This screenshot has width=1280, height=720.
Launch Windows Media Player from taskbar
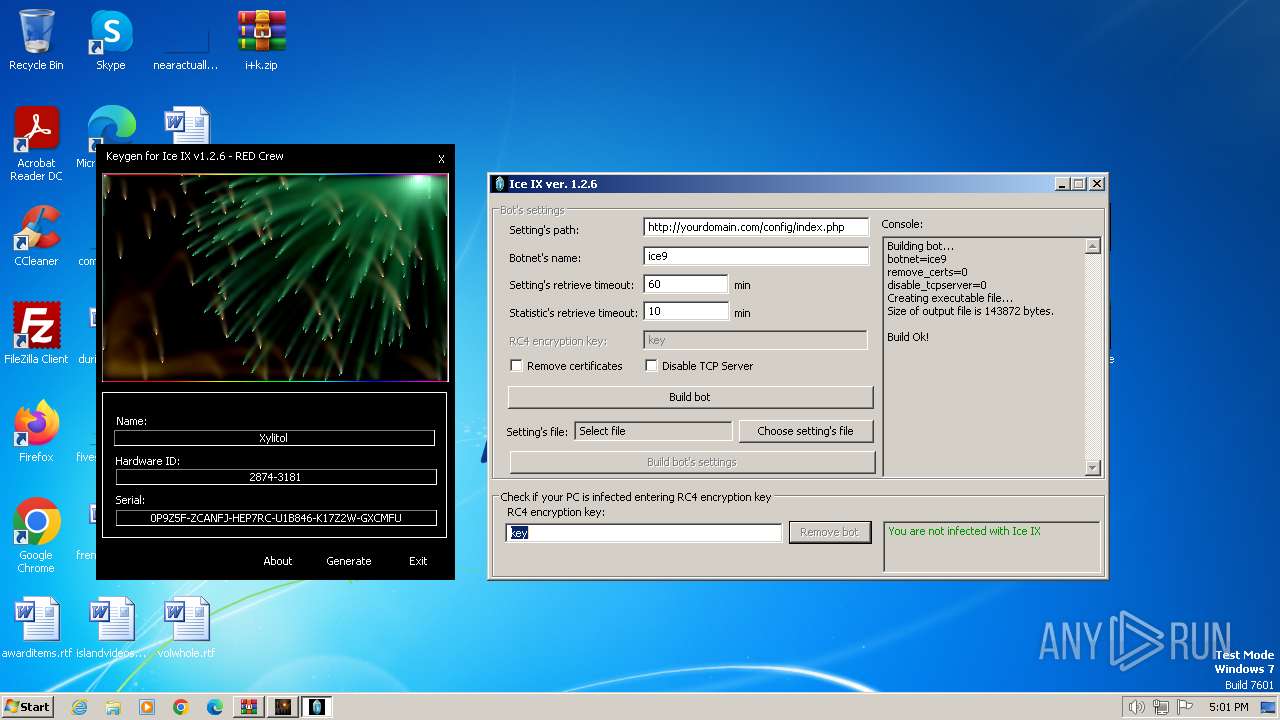[147, 707]
